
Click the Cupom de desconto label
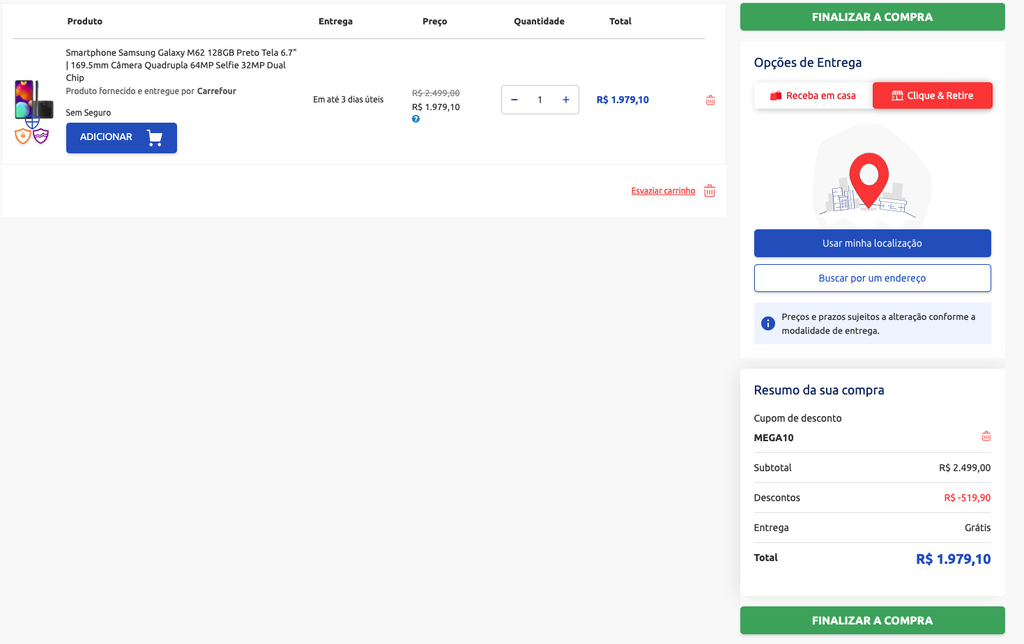click(x=797, y=418)
